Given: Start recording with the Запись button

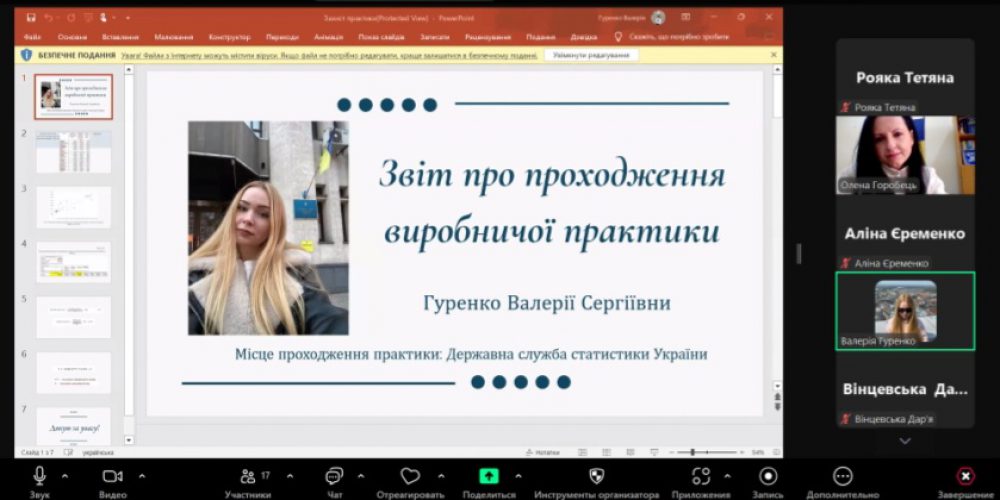Looking at the screenshot, I should tap(768, 476).
